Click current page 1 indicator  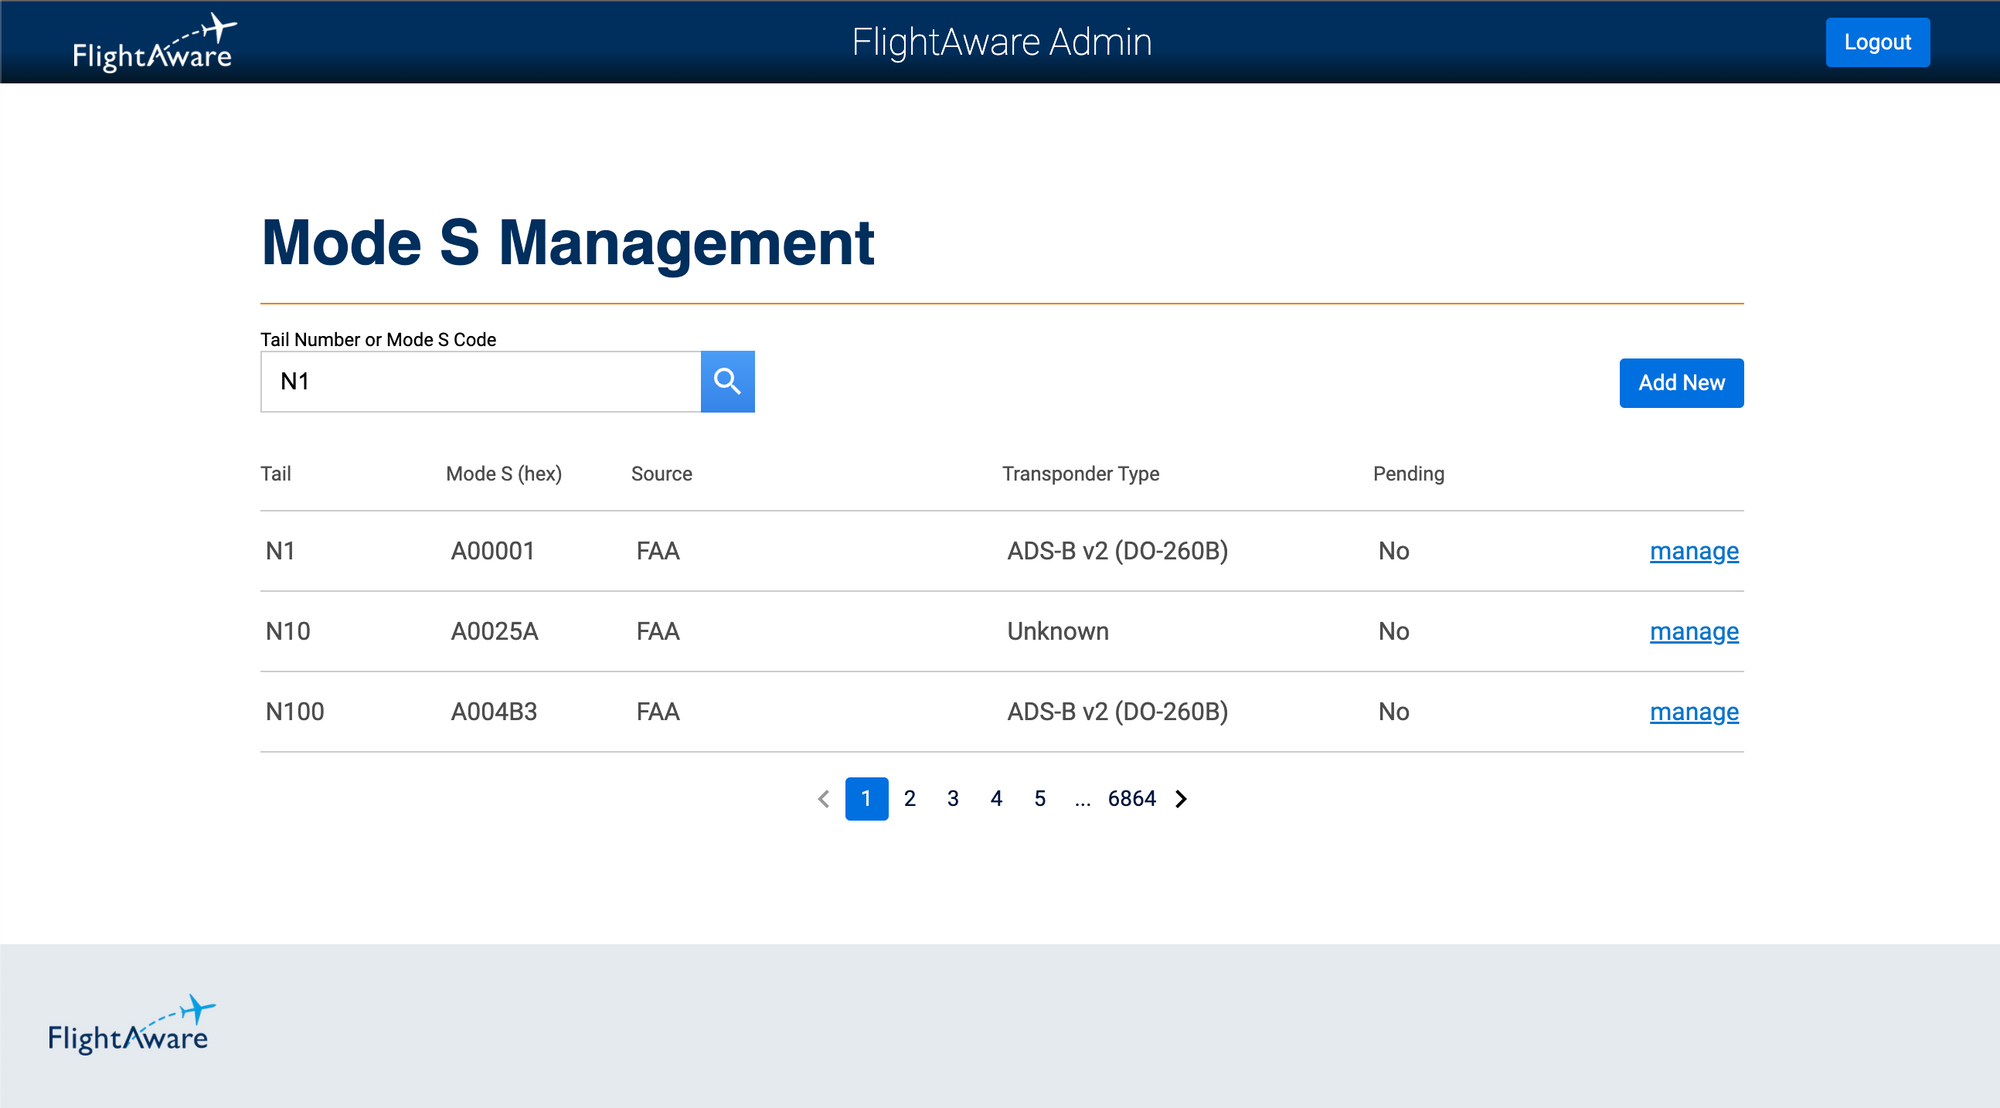coord(866,799)
